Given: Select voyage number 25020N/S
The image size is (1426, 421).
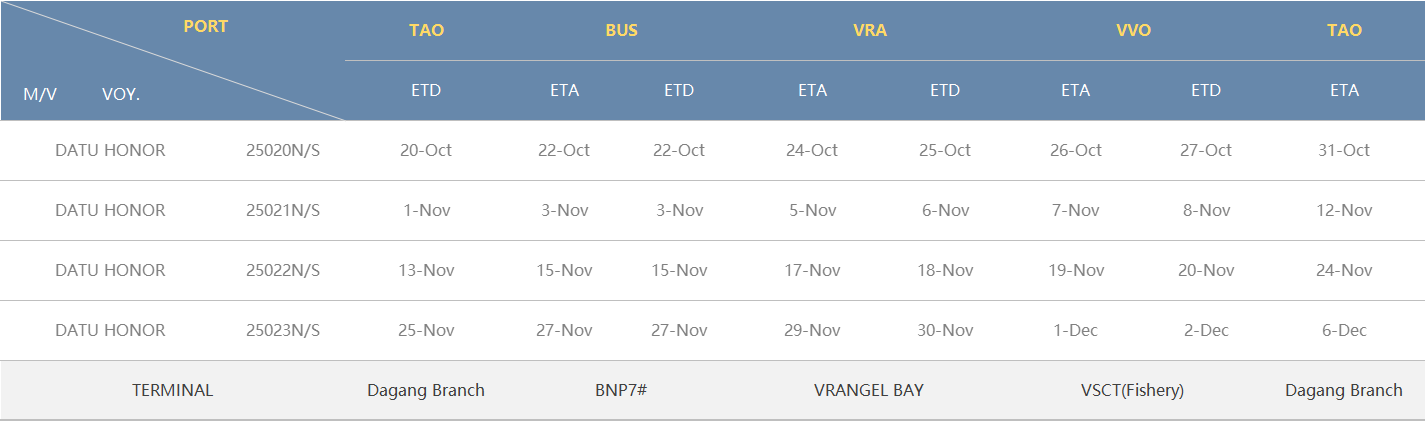Looking at the screenshot, I should pos(283,150).
